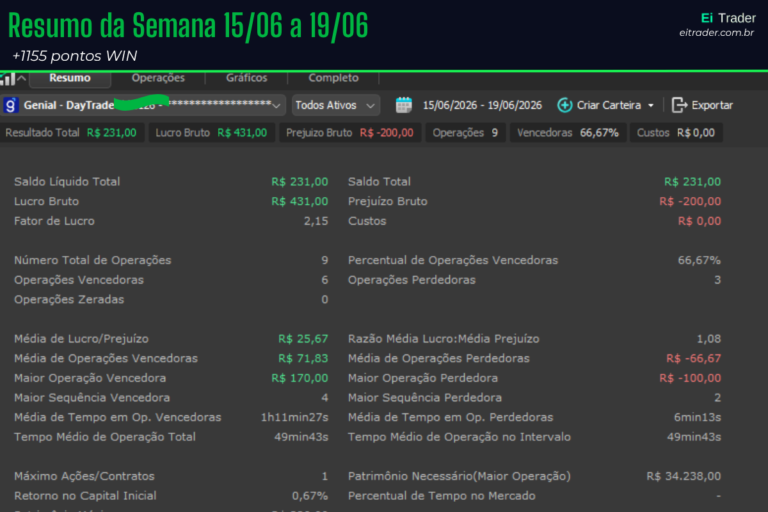Select the top-bar Operações 9 box
The width and height of the screenshot is (768, 512).
[465, 133]
